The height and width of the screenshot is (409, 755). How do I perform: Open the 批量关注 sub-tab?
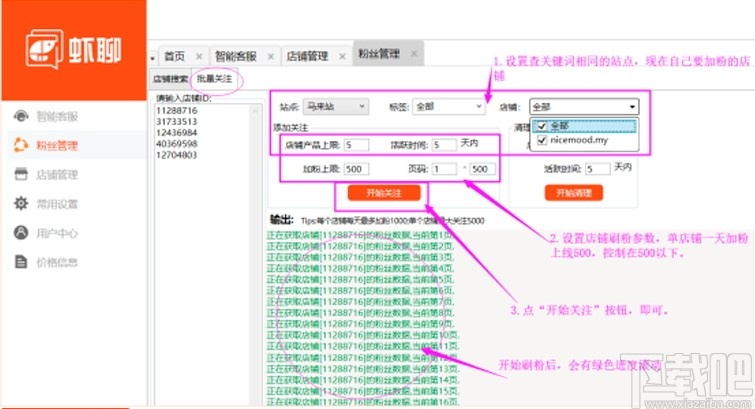tap(214, 79)
